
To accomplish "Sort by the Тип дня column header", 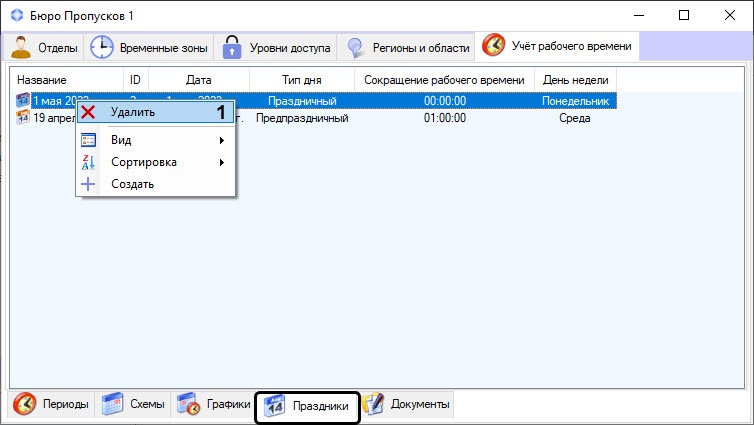I will coord(301,79).
